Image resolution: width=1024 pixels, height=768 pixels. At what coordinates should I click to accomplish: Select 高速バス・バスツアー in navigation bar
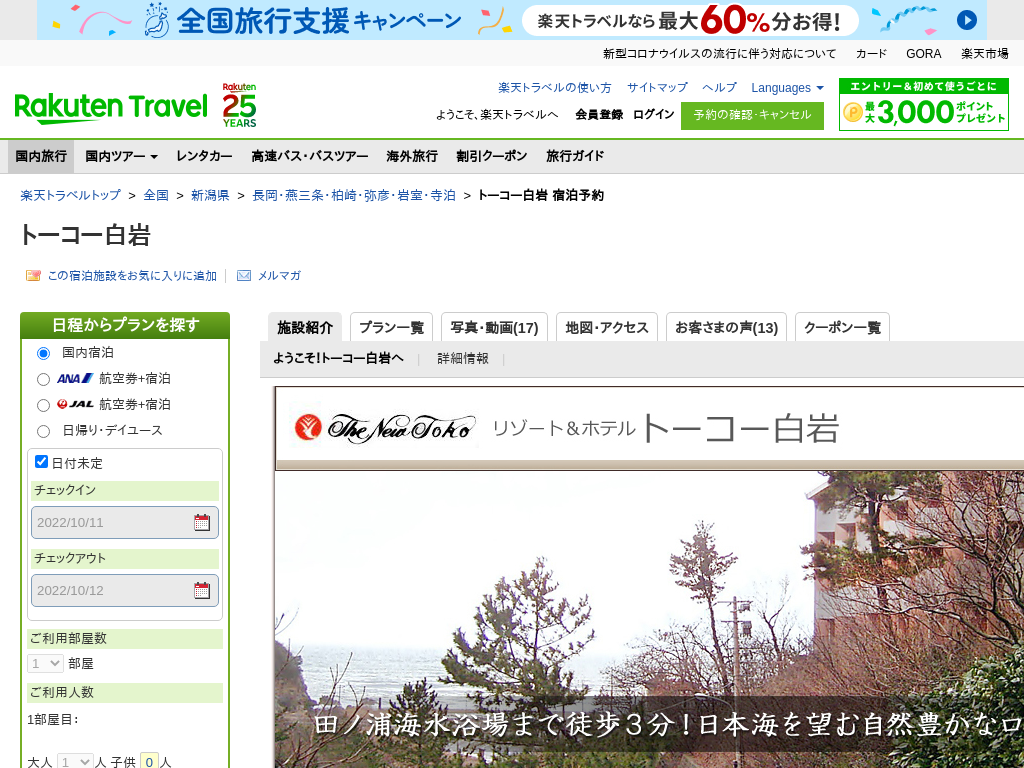pyautogui.click(x=310, y=156)
